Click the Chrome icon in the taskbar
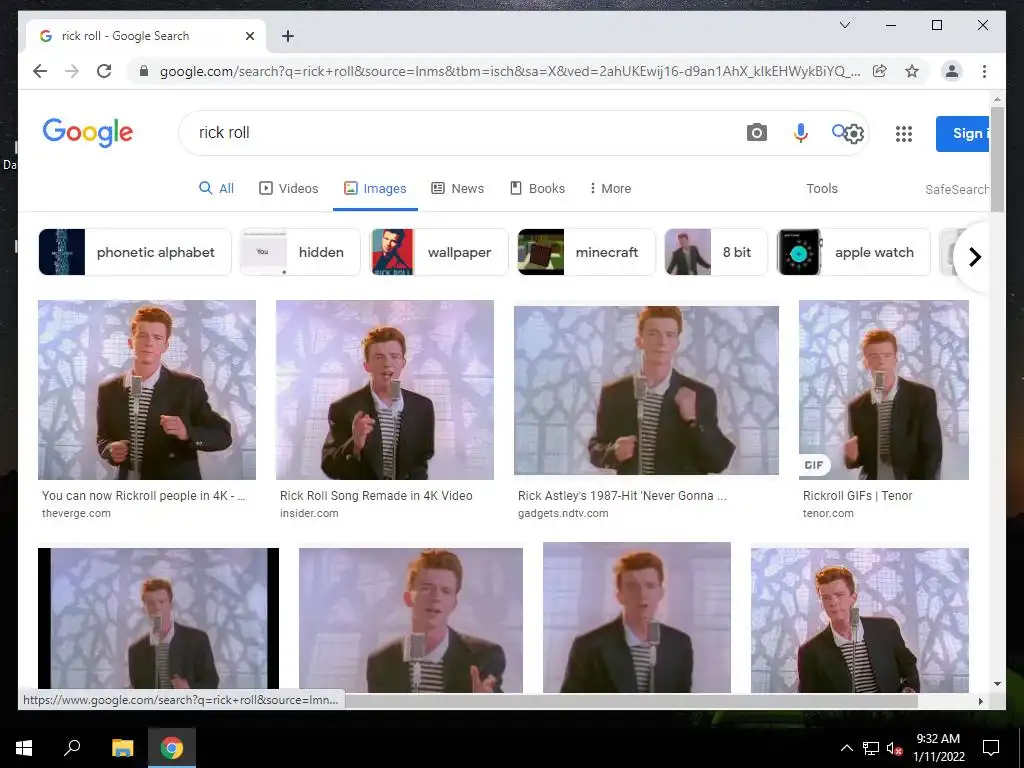The width and height of the screenshot is (1024, 768). pyautogui.click(x=172, y=748)
